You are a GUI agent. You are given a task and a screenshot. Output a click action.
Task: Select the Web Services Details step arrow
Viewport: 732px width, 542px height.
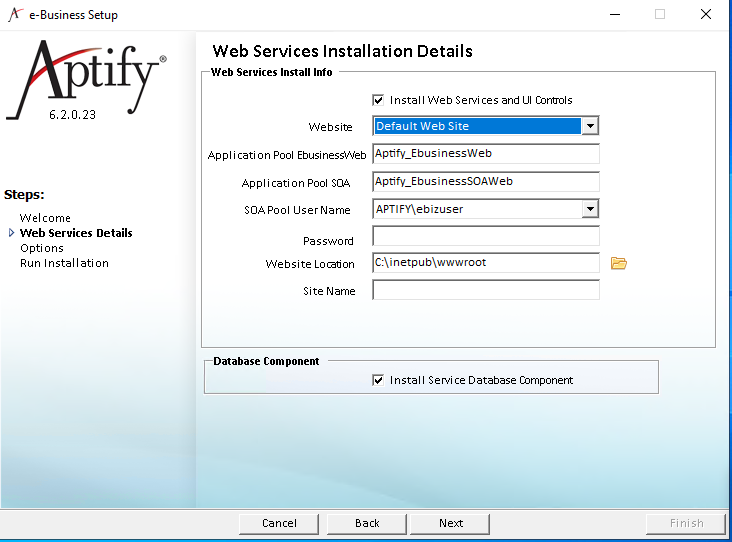point(11,232)
